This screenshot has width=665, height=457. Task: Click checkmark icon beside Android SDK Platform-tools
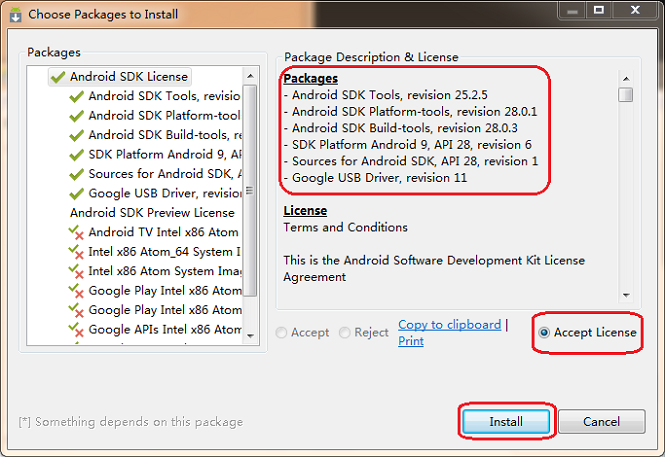[76, 116]
